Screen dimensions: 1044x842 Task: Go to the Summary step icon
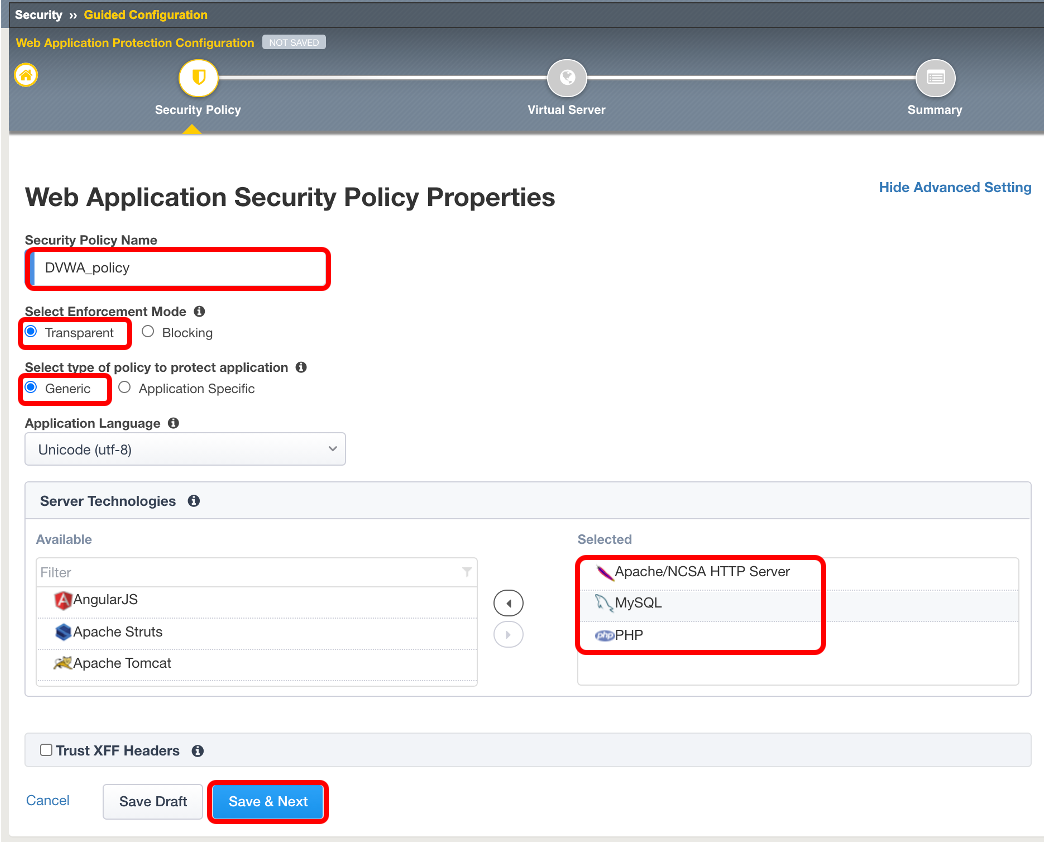935,78
